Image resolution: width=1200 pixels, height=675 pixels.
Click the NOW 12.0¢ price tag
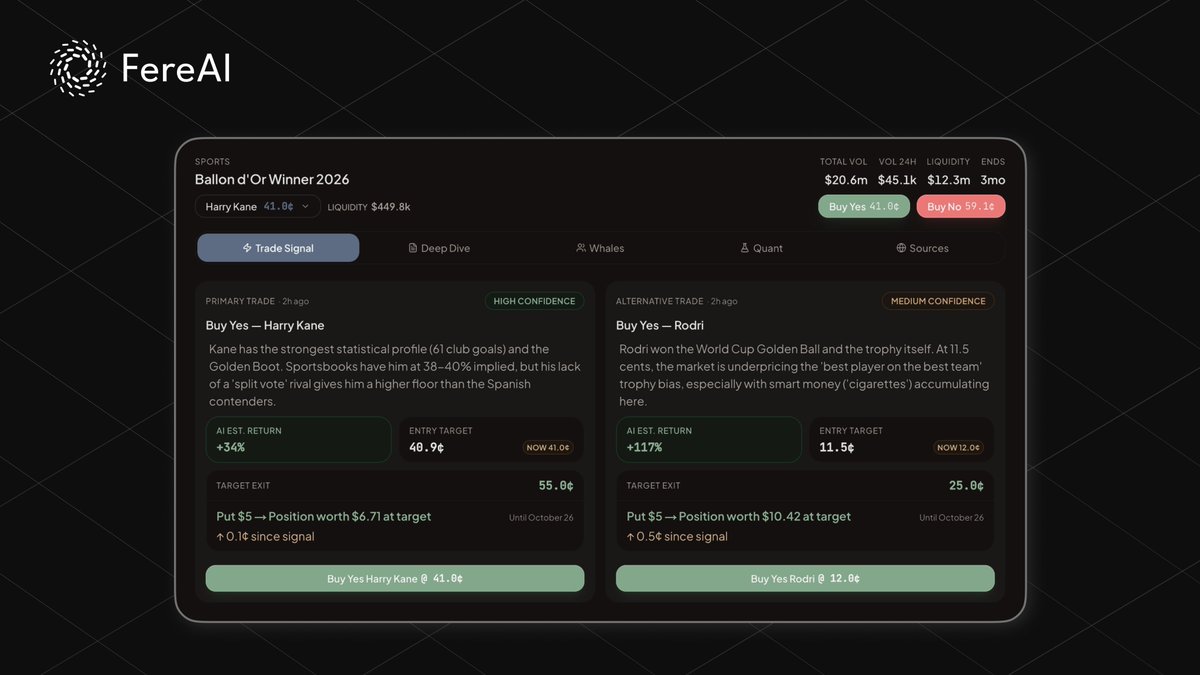(x=959, y=448)
